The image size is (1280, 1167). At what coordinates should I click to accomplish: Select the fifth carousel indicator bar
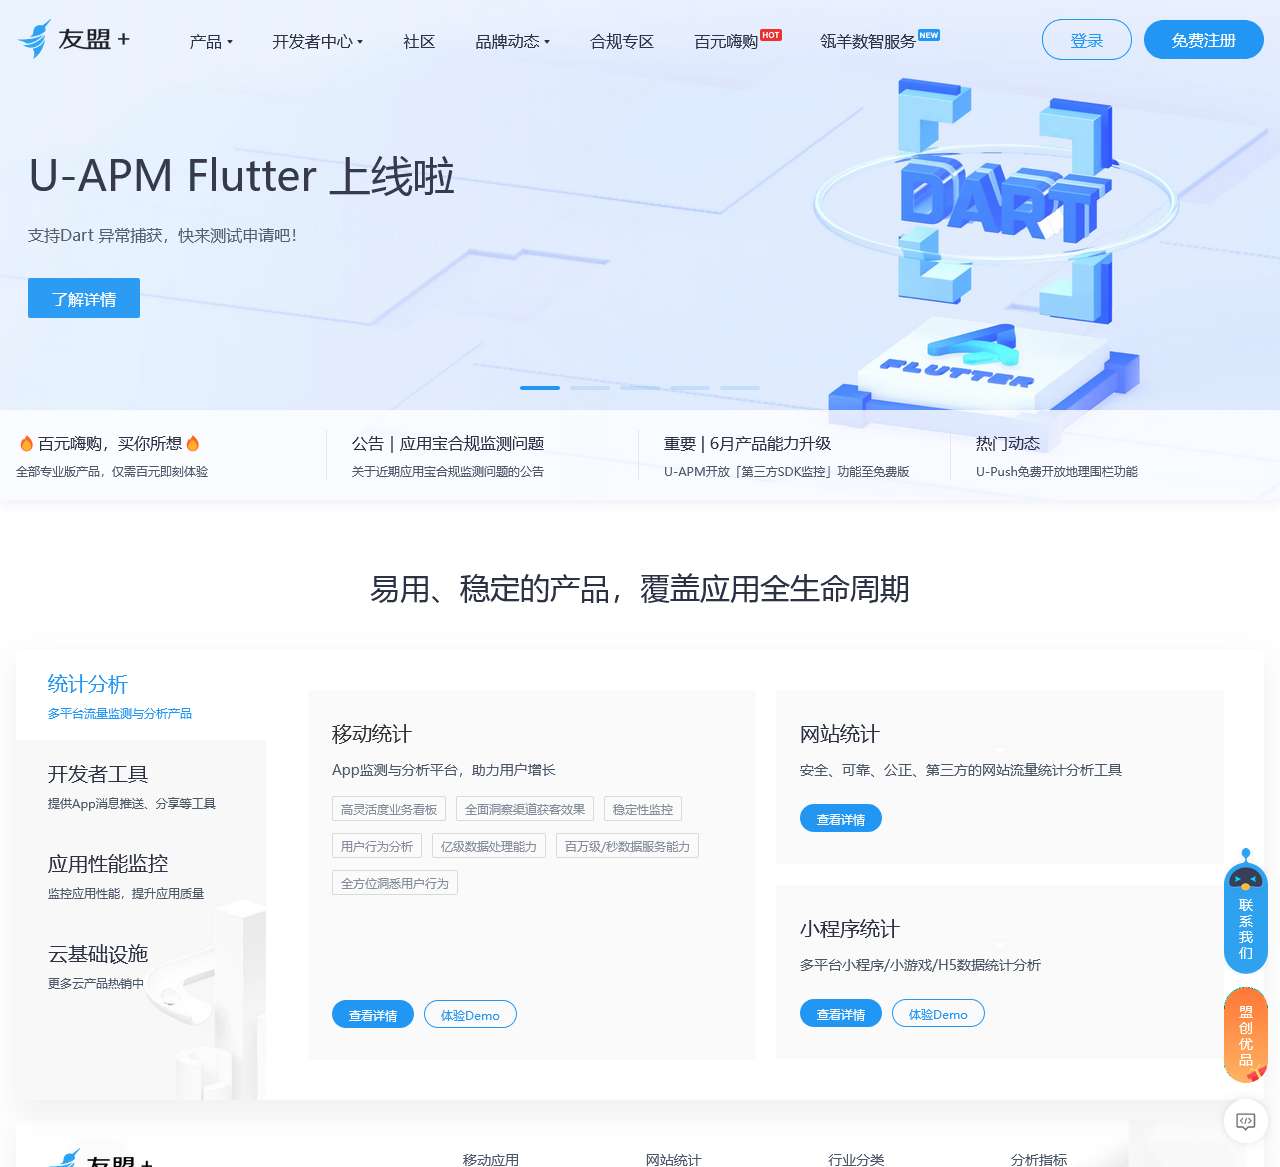[x=740, y=388]
